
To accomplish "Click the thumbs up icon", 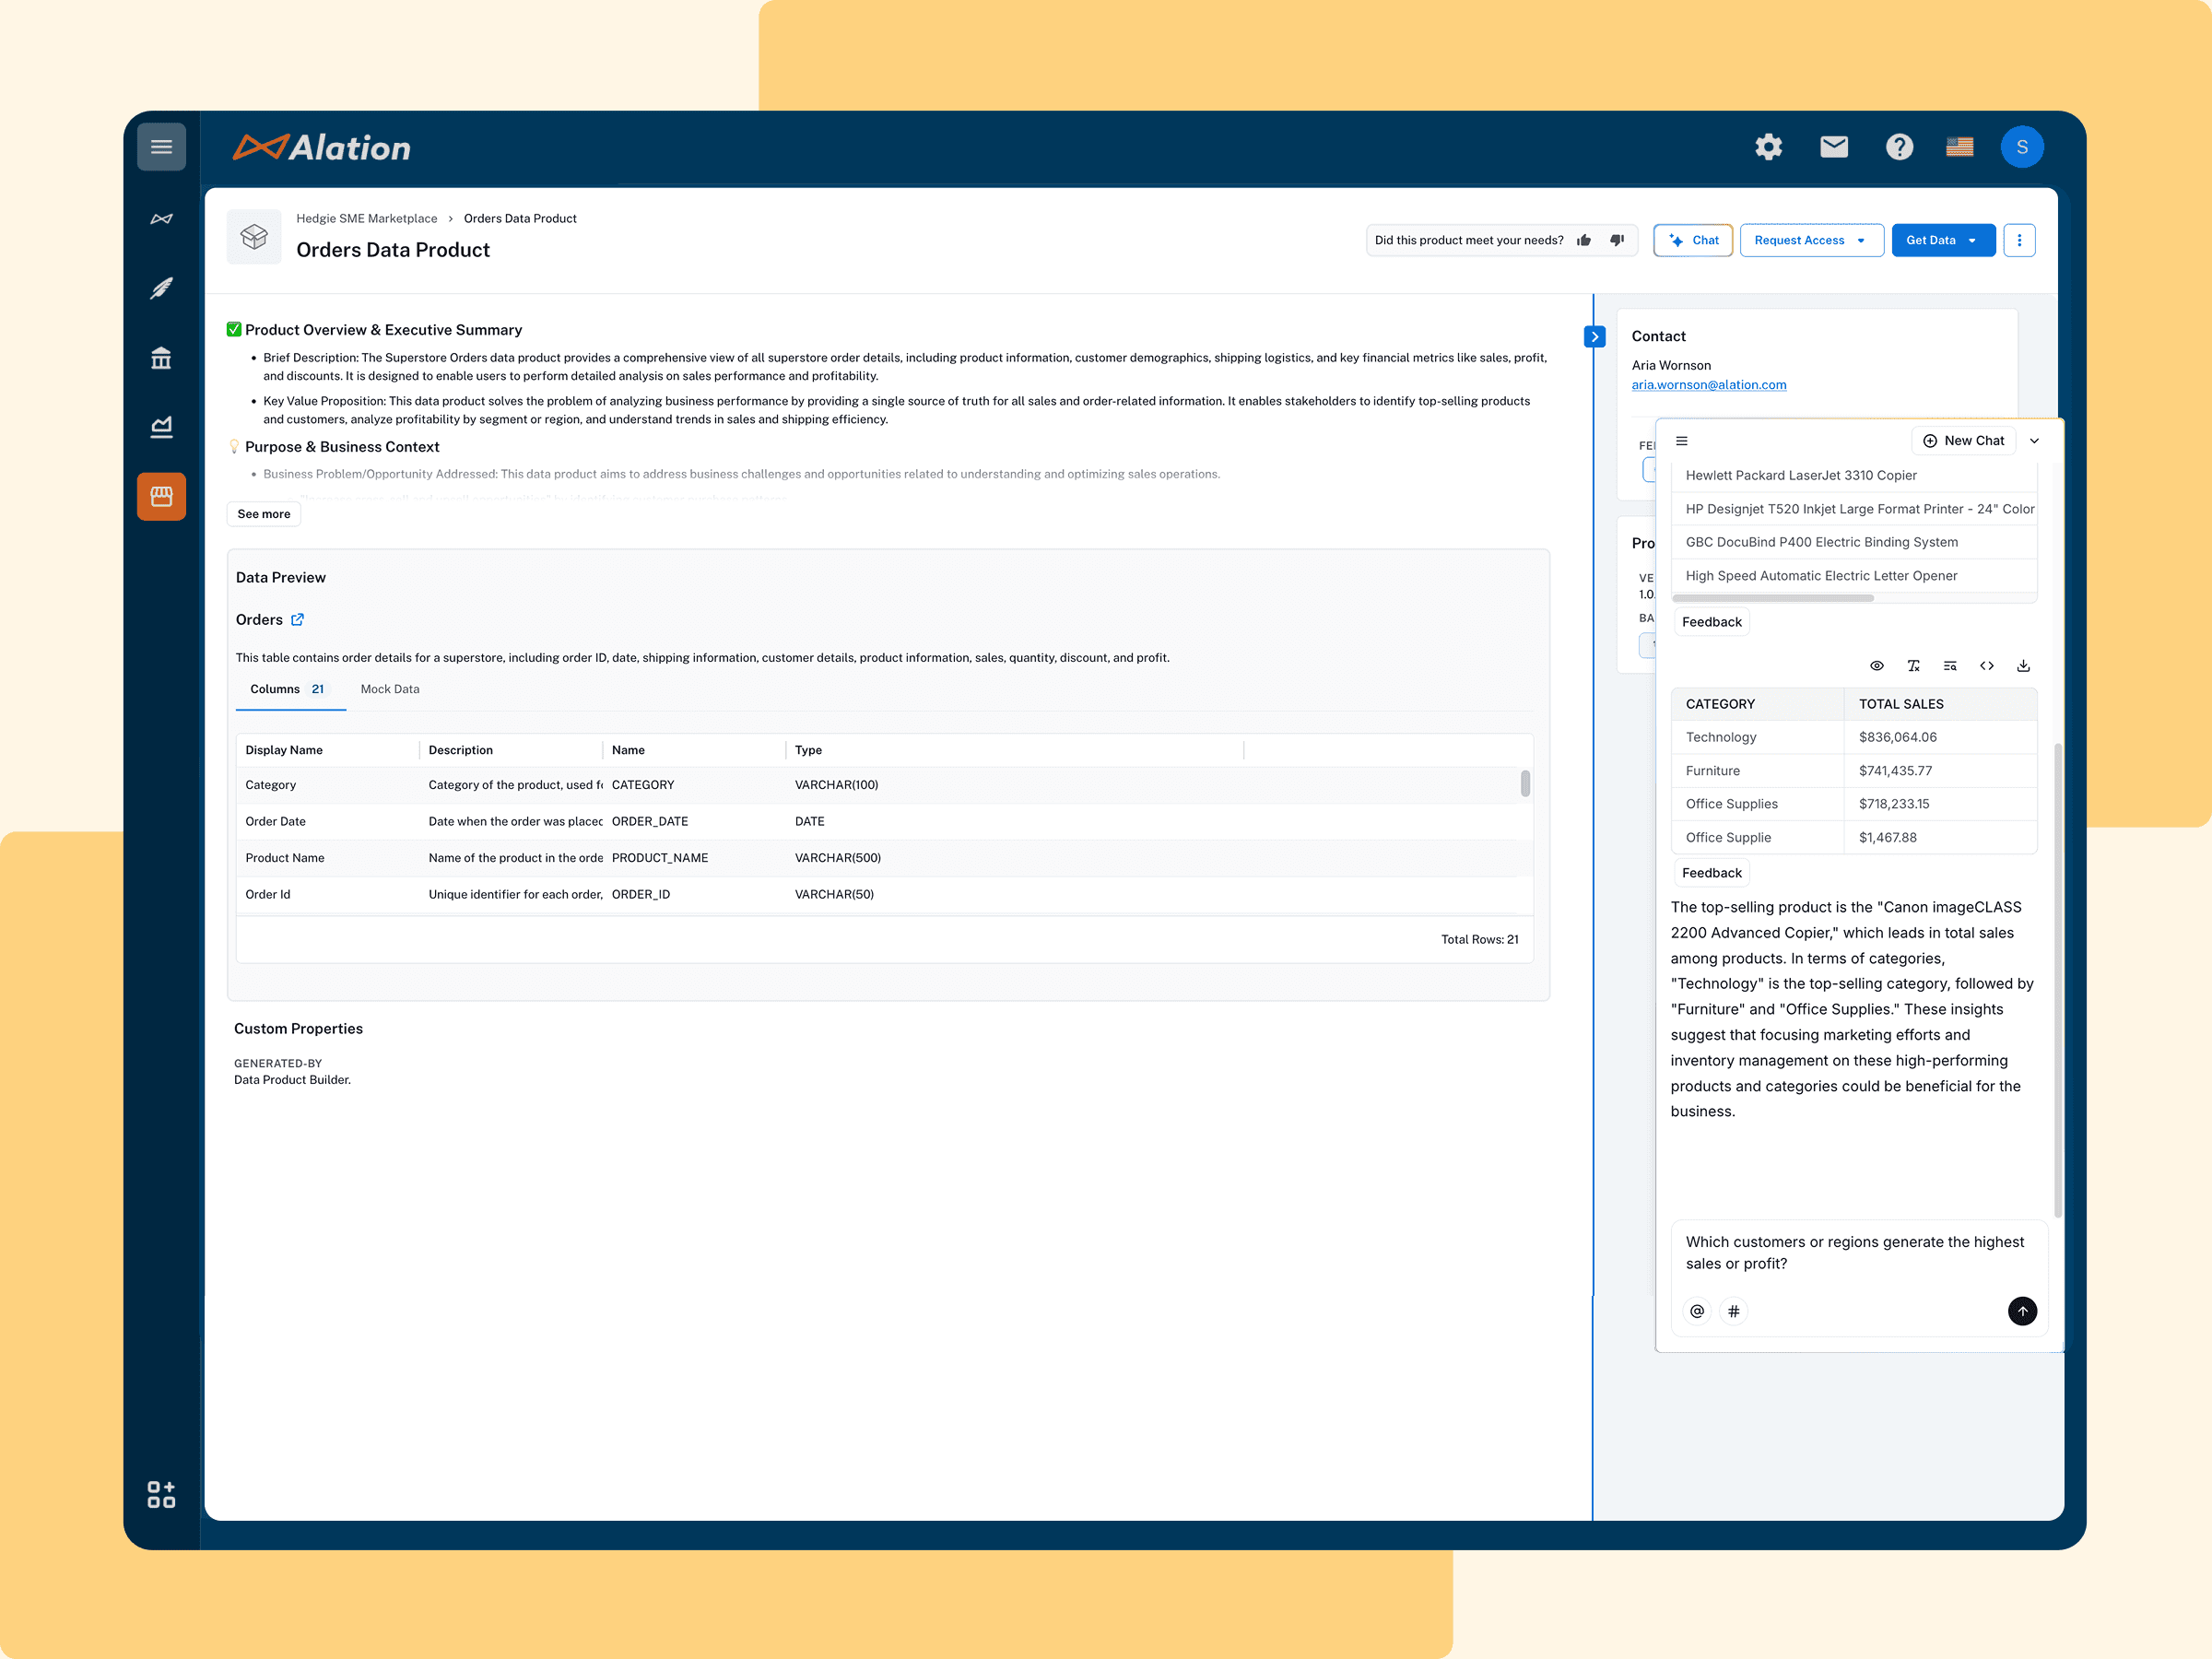I will [x=1584, y=240].
